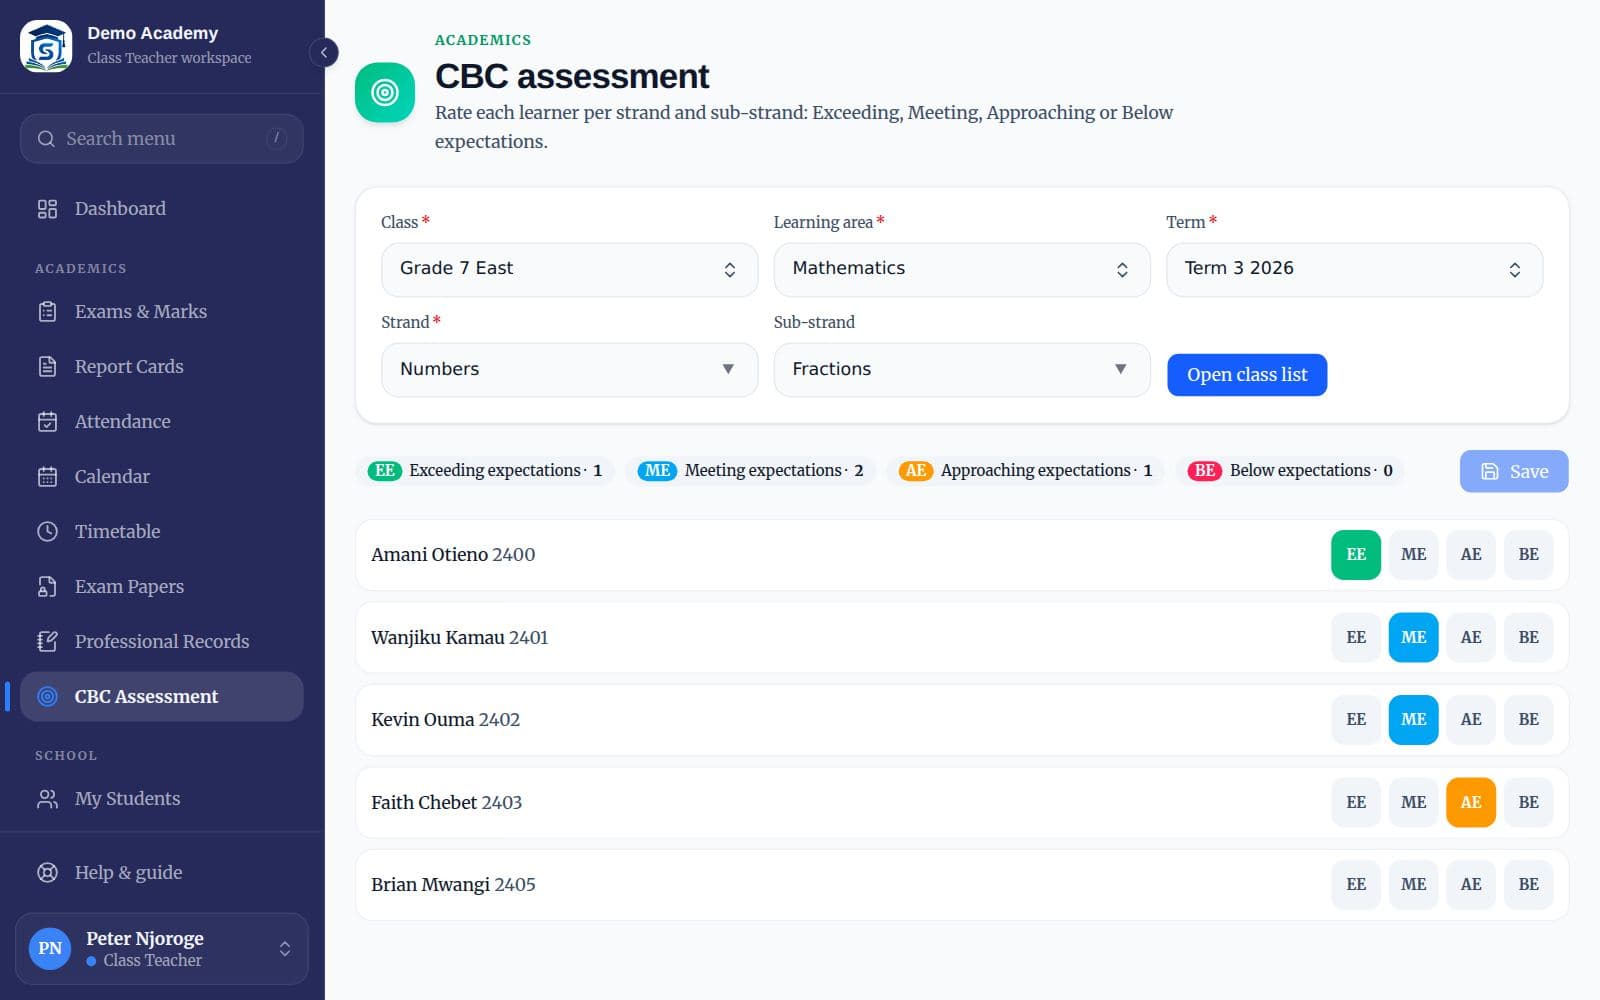Navigate to Attendance

point(162,422)
